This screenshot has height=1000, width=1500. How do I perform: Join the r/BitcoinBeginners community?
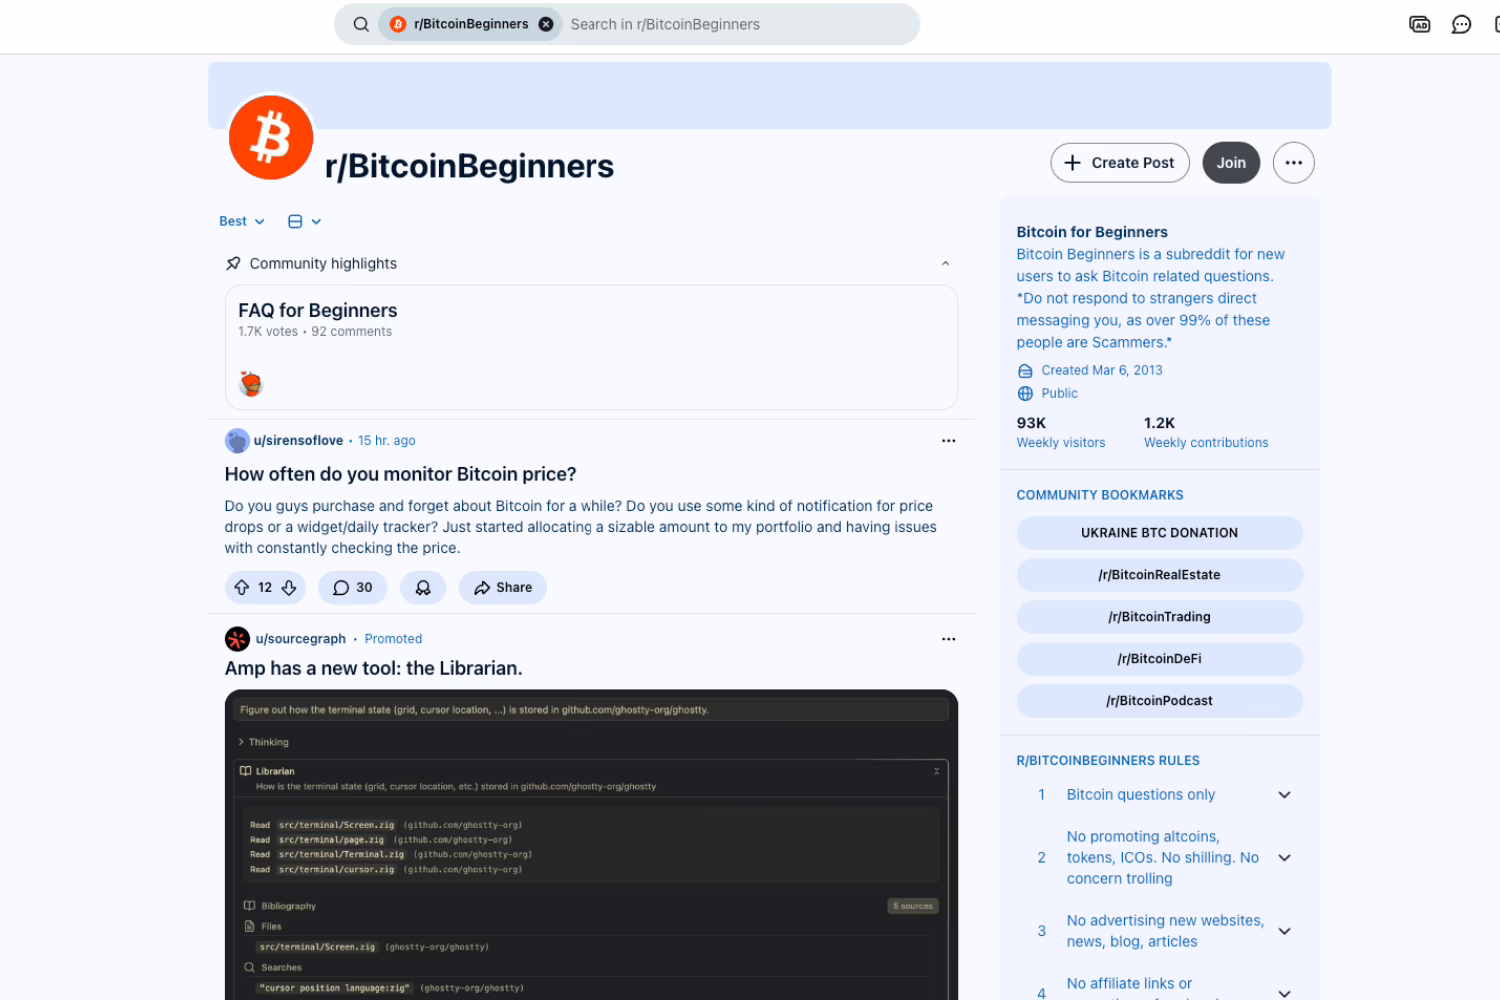pos(1231,163)
